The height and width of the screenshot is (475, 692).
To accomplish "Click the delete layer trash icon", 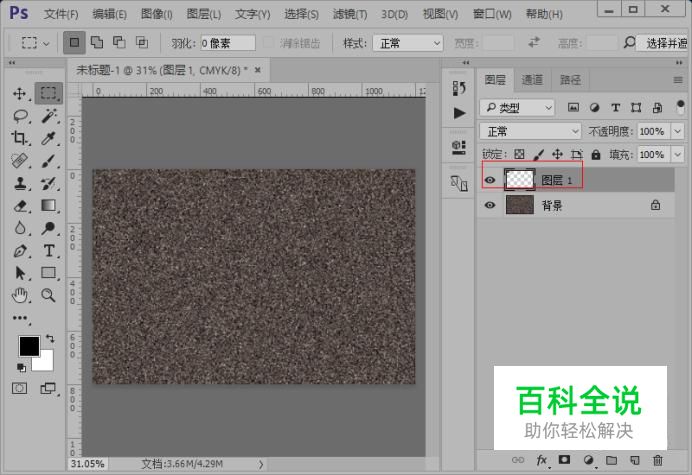I will (657, 460).
